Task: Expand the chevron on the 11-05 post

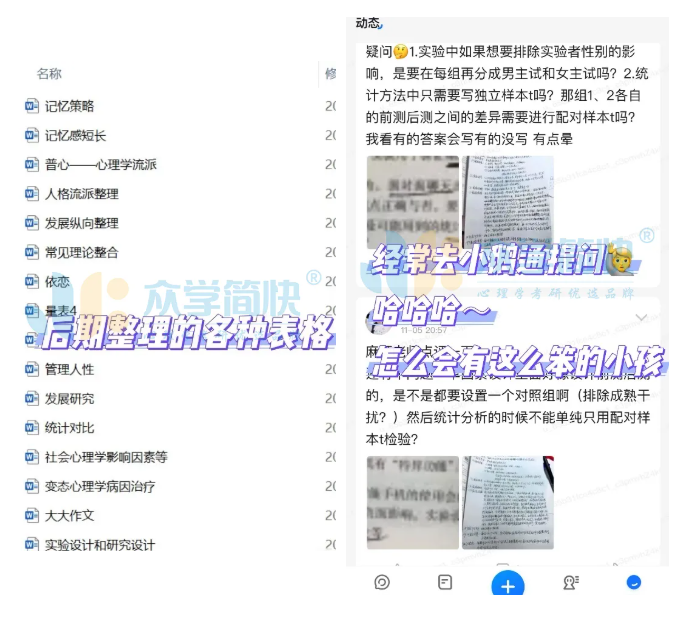Action: tap(641, 319)
